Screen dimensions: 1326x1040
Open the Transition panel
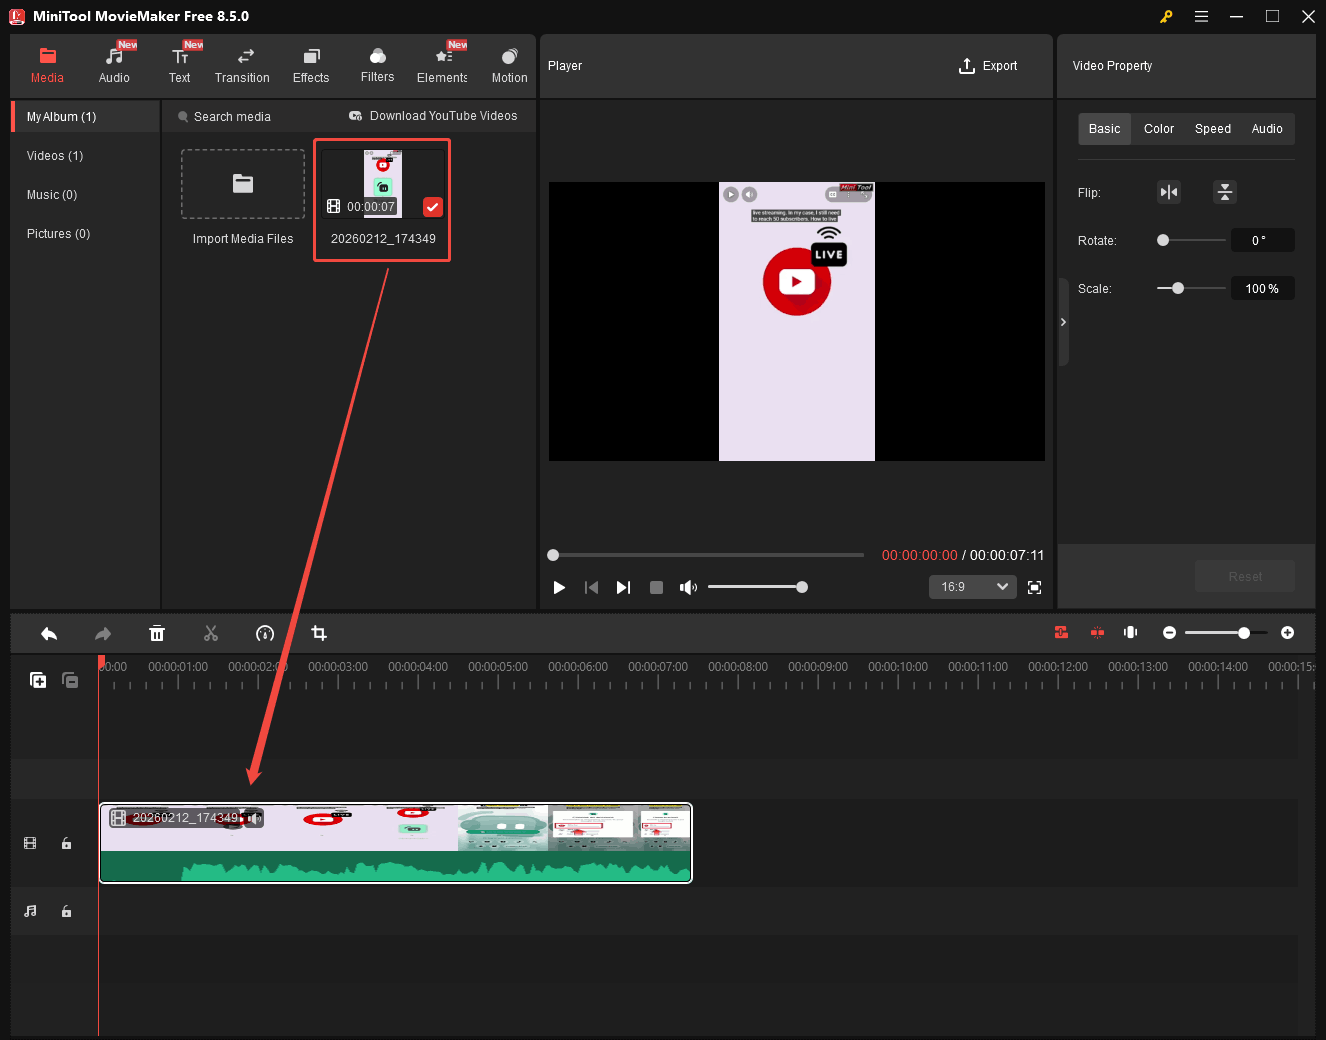(242, 65)
